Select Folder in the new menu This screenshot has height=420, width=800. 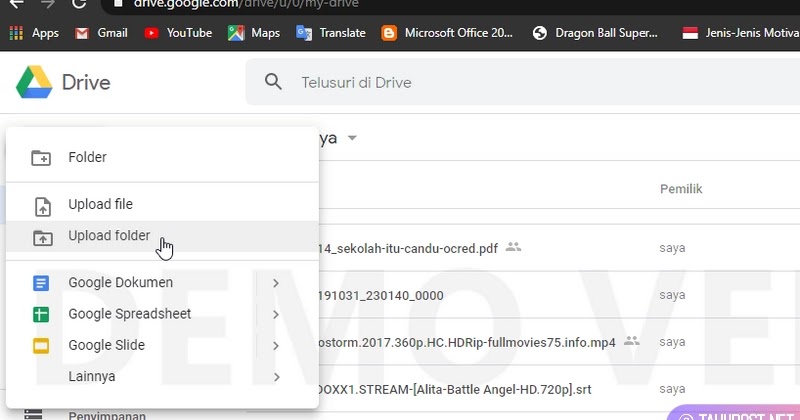pyautogui.click(x=162, y=157)
